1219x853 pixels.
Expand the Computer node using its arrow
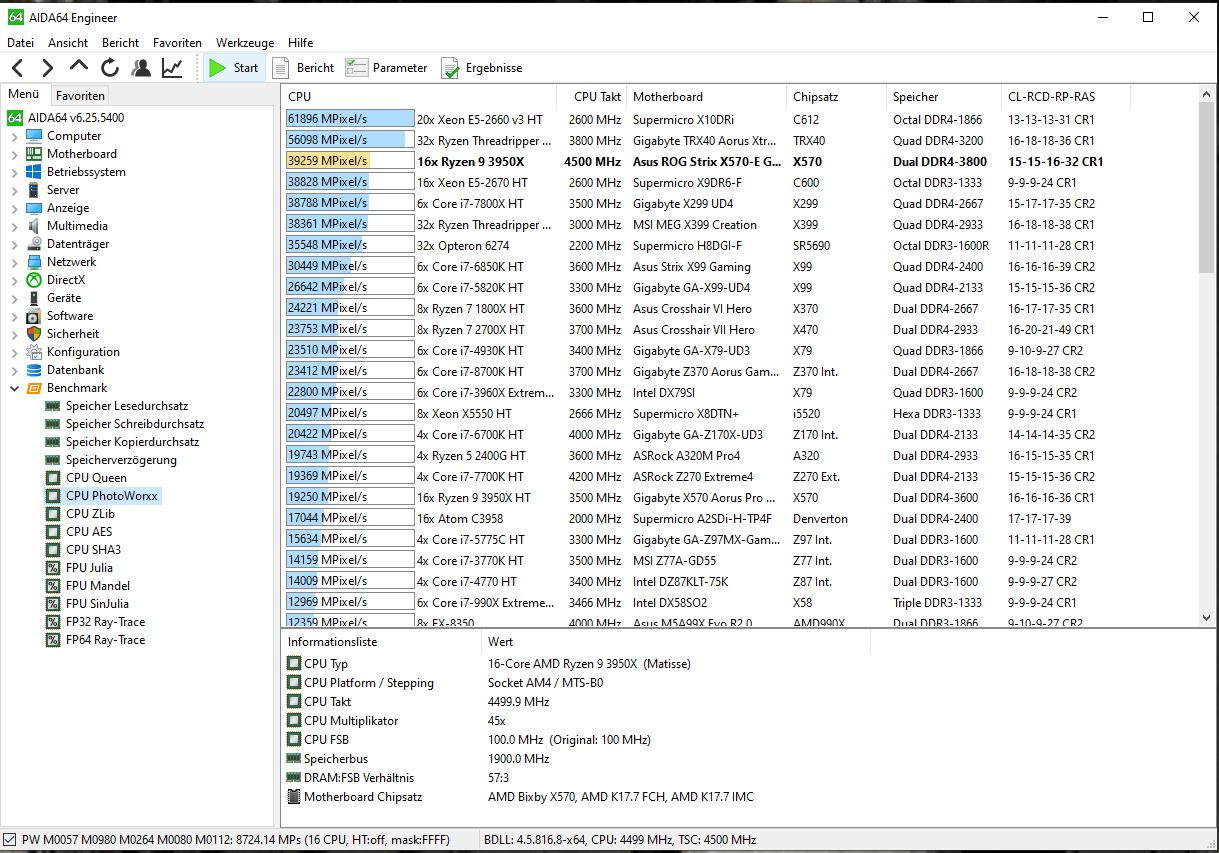click(14, 136)
